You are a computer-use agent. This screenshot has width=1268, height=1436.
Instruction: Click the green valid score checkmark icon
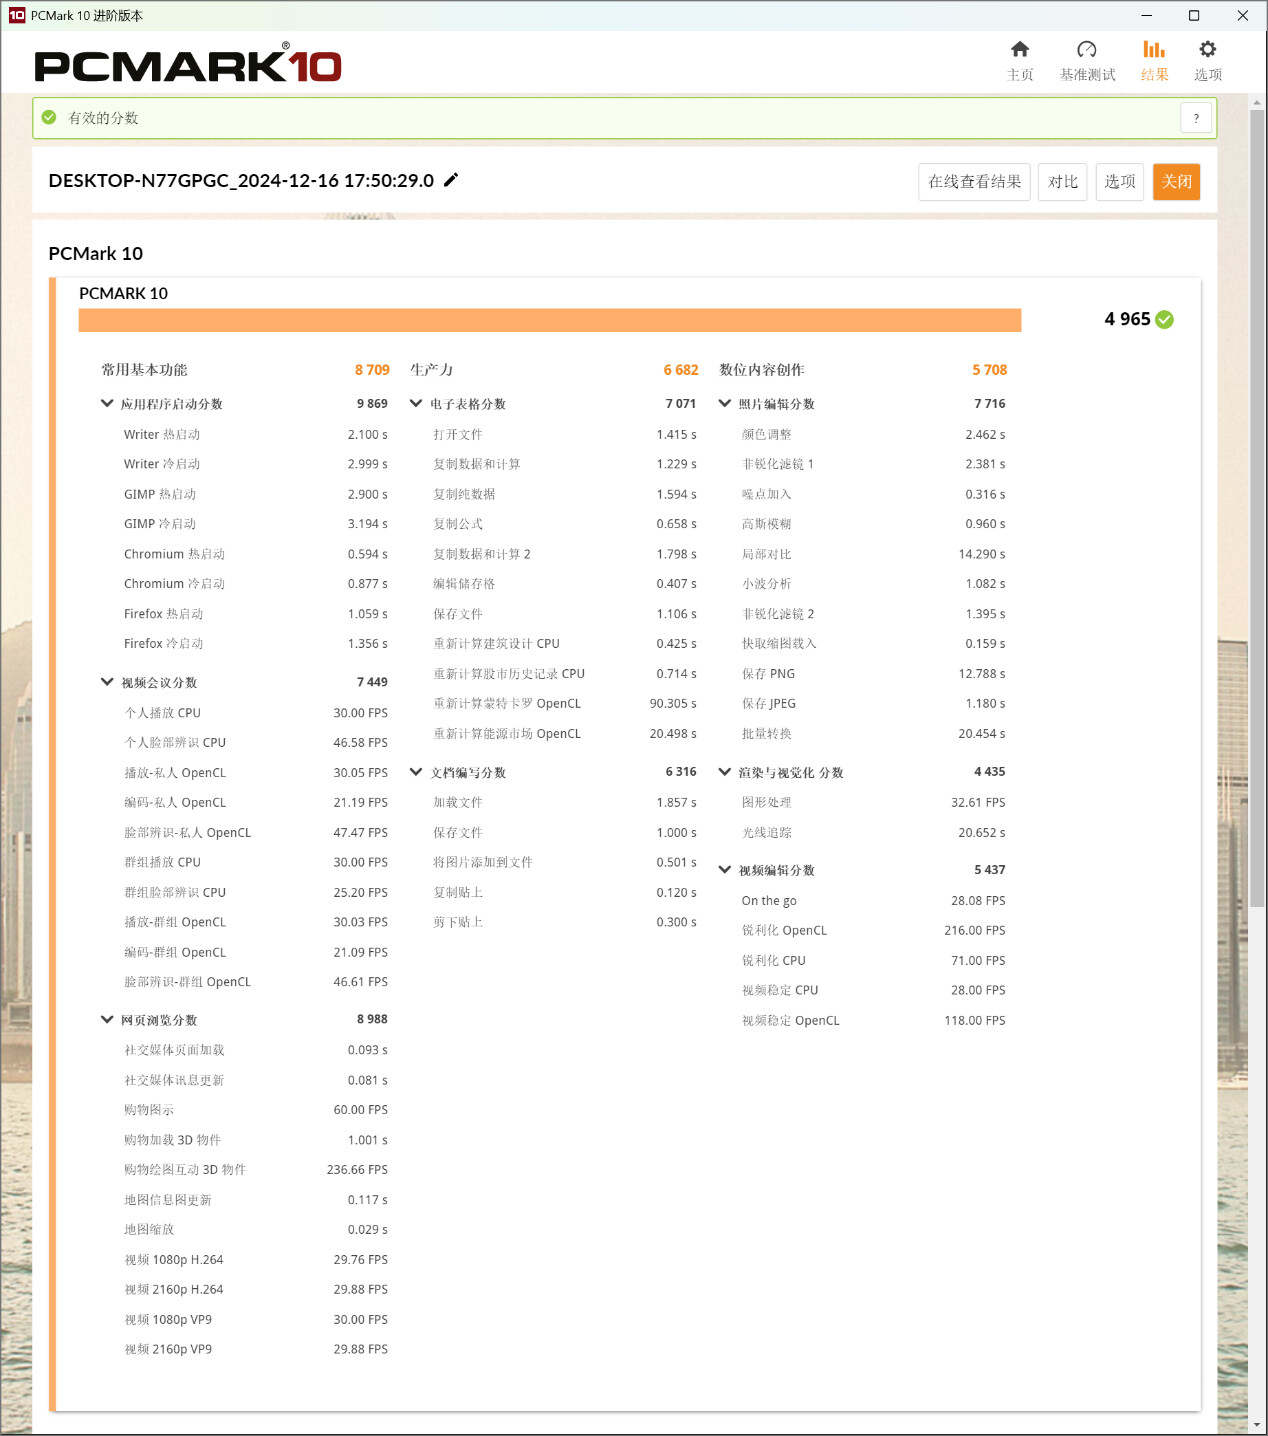point(49,118)
